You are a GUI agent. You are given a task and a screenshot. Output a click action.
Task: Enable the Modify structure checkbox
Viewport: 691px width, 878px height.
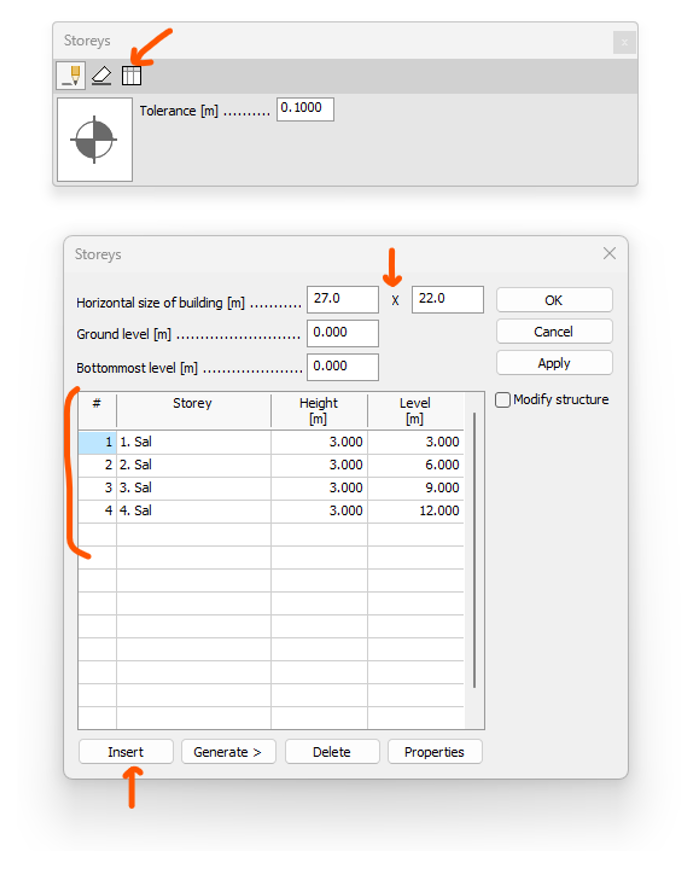pyautogui.click(x=503, y=400)
